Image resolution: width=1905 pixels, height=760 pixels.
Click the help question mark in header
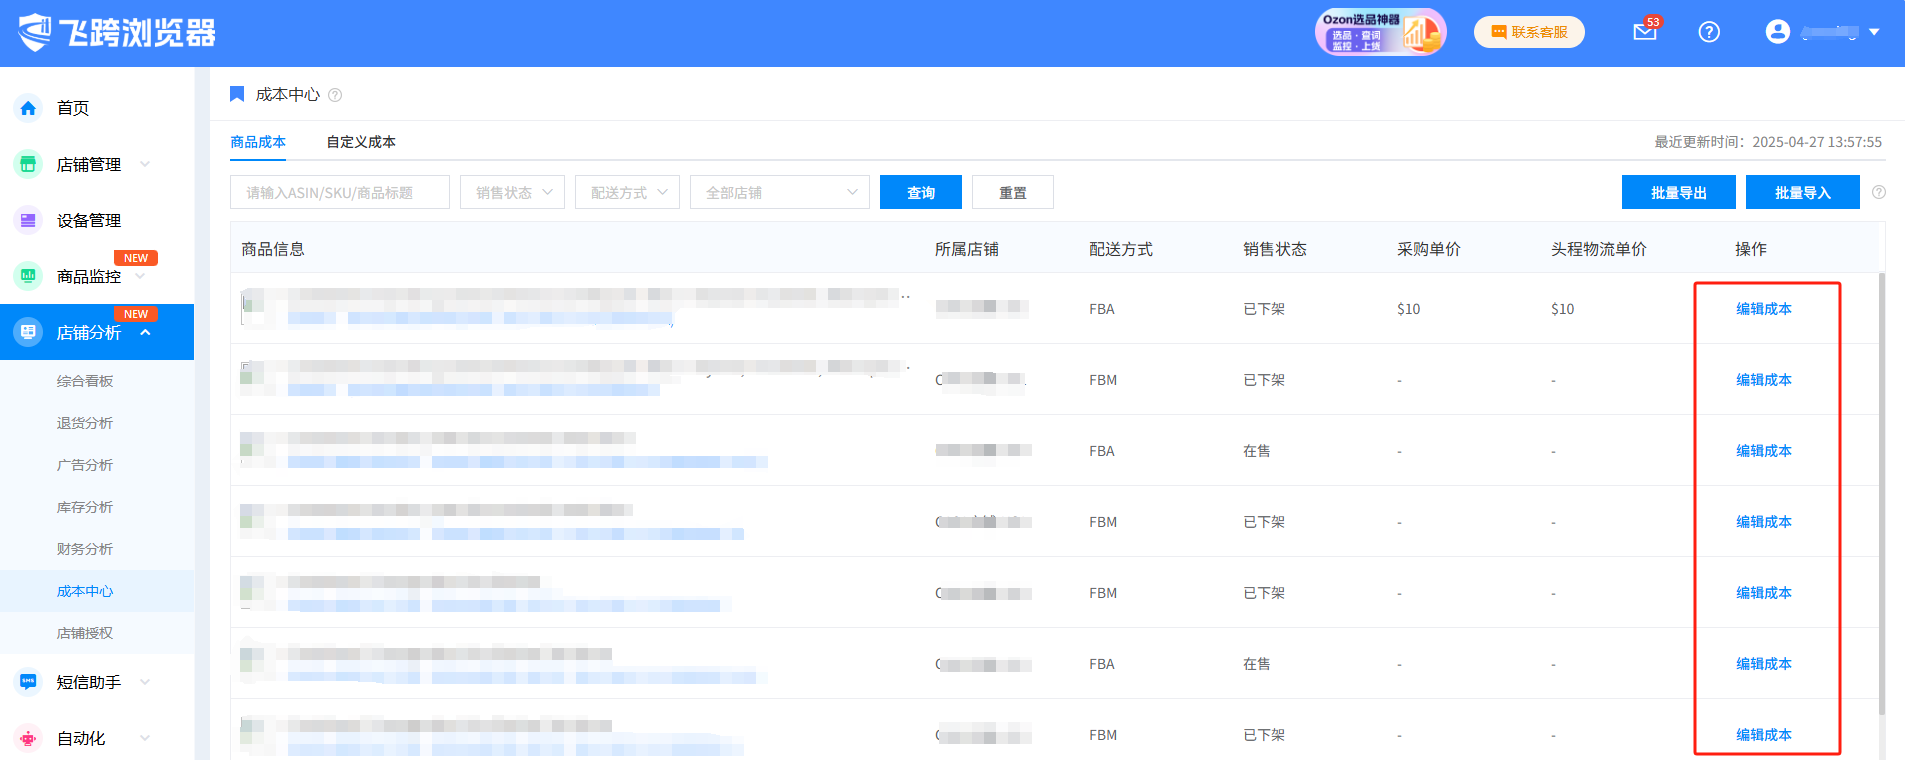tap(1709, 32)
